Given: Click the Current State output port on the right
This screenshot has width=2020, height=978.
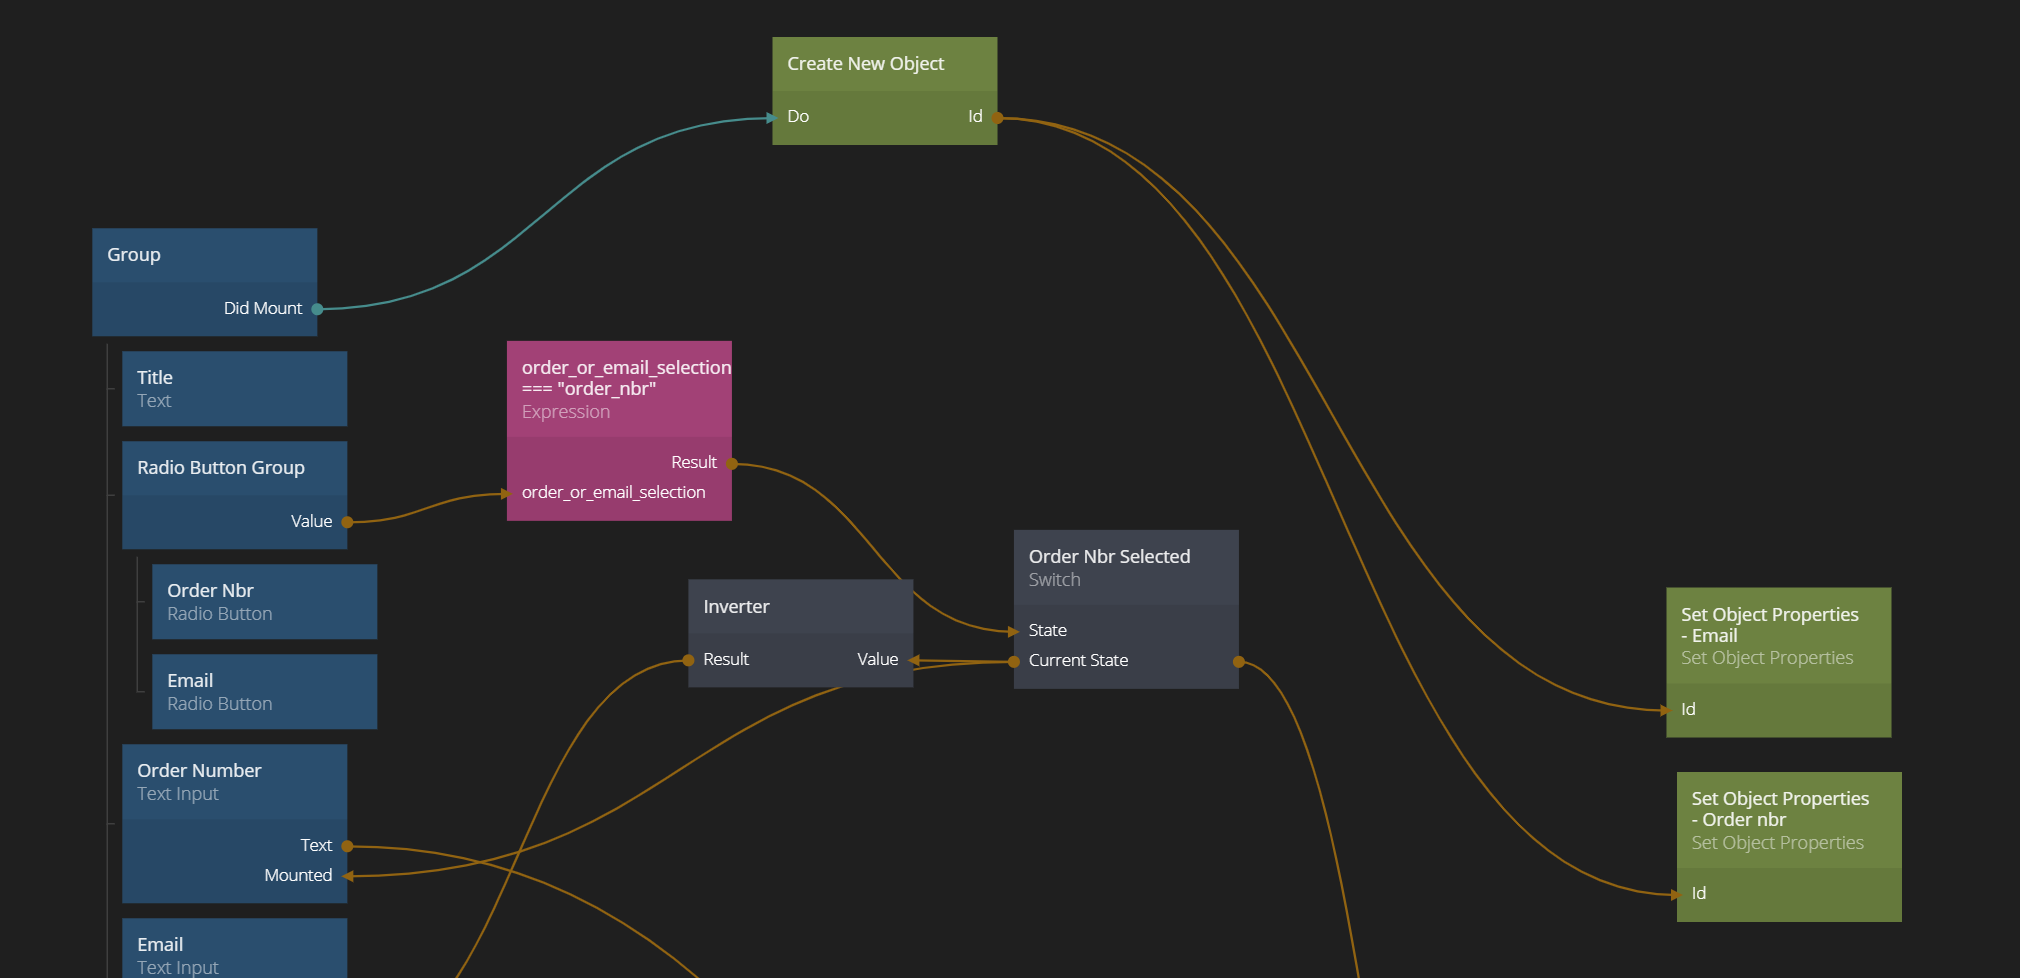Looking at the screenshot, I should 1239,662.
